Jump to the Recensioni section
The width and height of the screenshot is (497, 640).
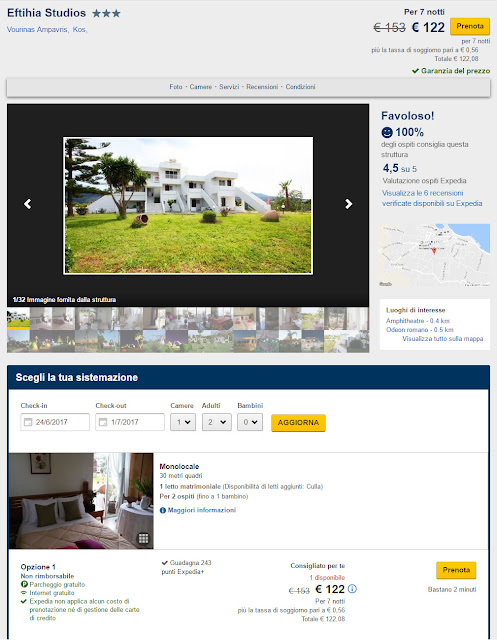point(262,87)
